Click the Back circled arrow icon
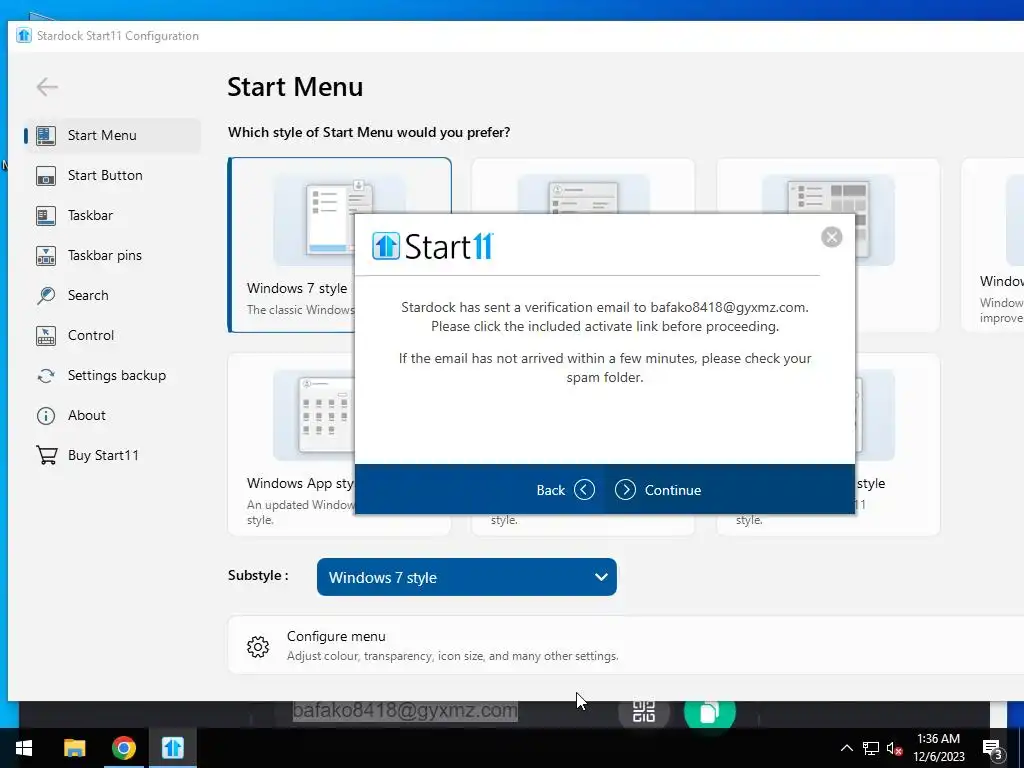 pos(584,490)
